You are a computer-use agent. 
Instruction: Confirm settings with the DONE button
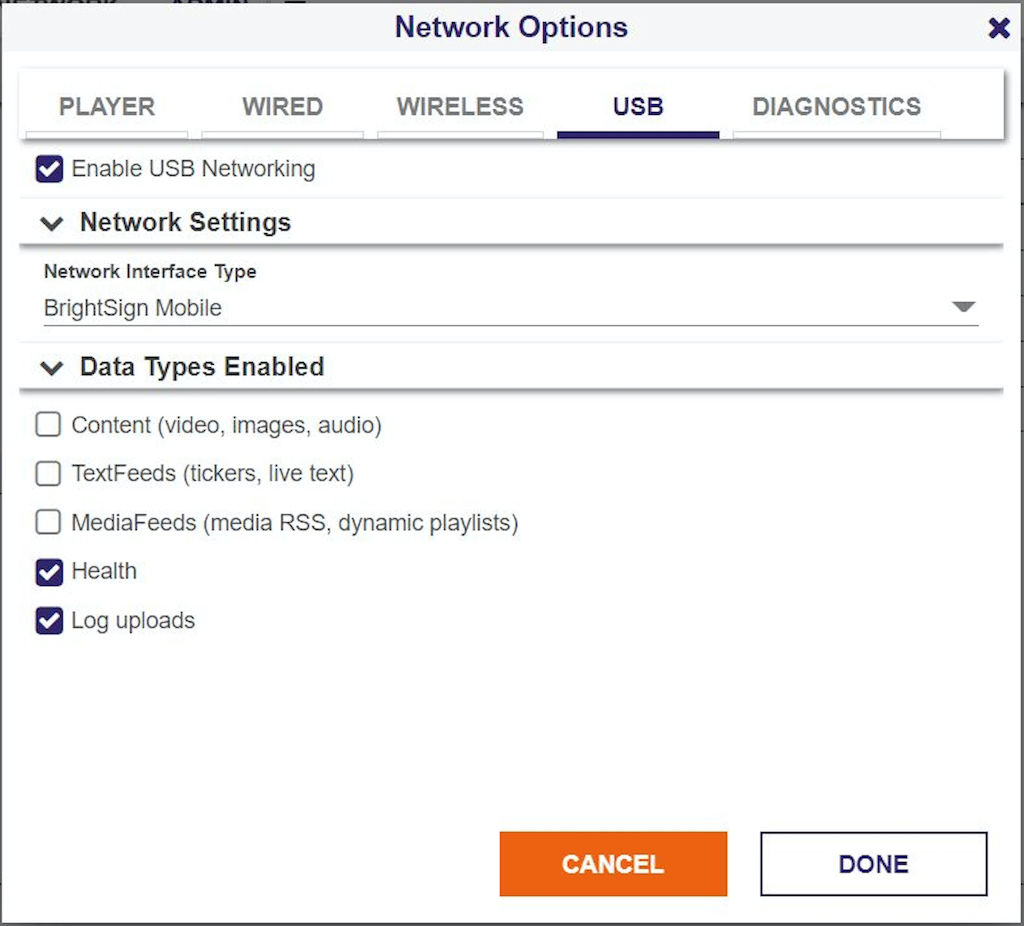873,864
